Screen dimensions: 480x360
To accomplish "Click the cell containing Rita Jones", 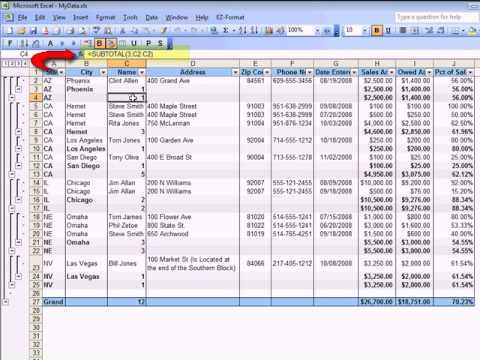I will [127, 123].
